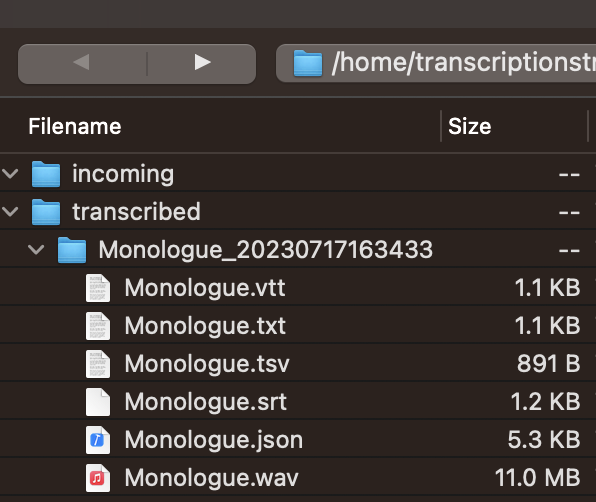Click the back navigation arrow
Screen dimensions: 596x502
82,62
